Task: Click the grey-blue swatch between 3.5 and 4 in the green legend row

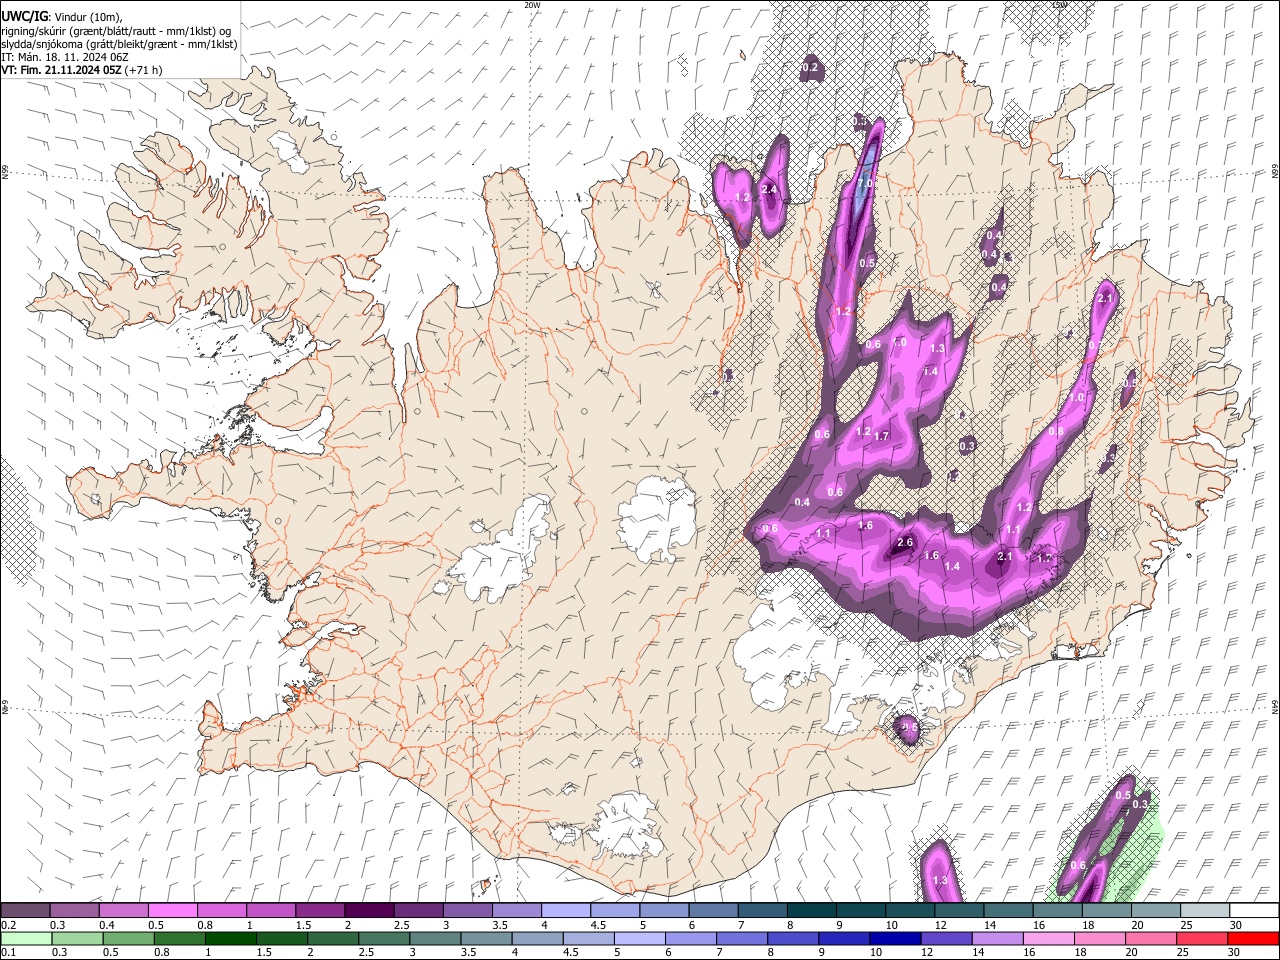Action: click(486, 938)
